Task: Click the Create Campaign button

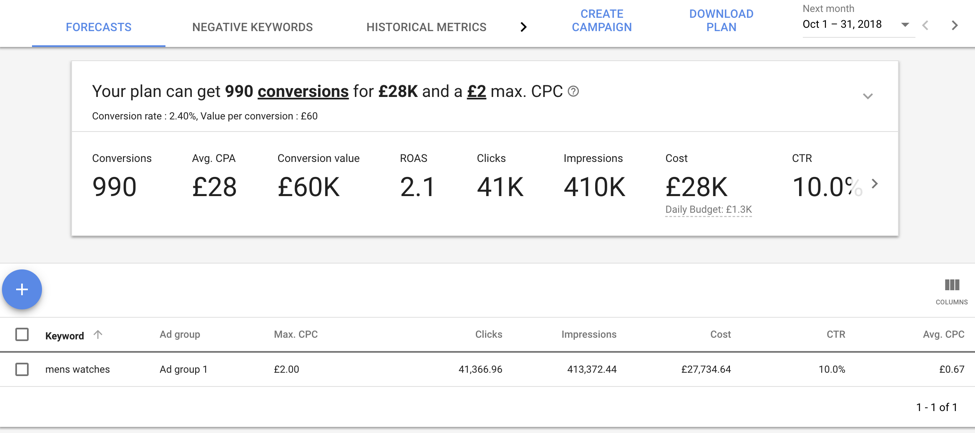Action: 601,21
